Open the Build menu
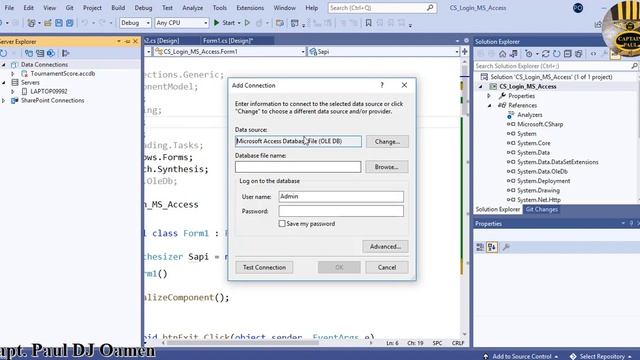This screenshot has width=640, height=360. (x=118, y=8)
